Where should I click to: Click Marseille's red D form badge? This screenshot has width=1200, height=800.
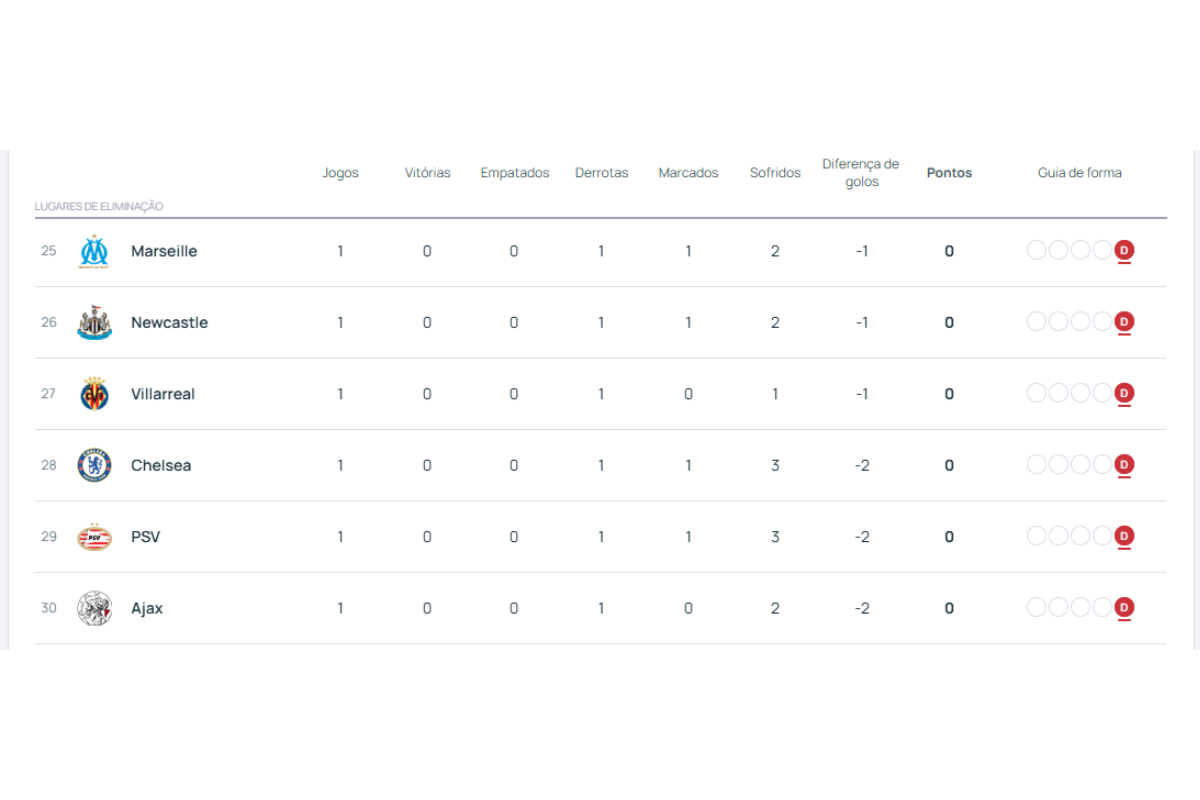(x=1124, y=250)
